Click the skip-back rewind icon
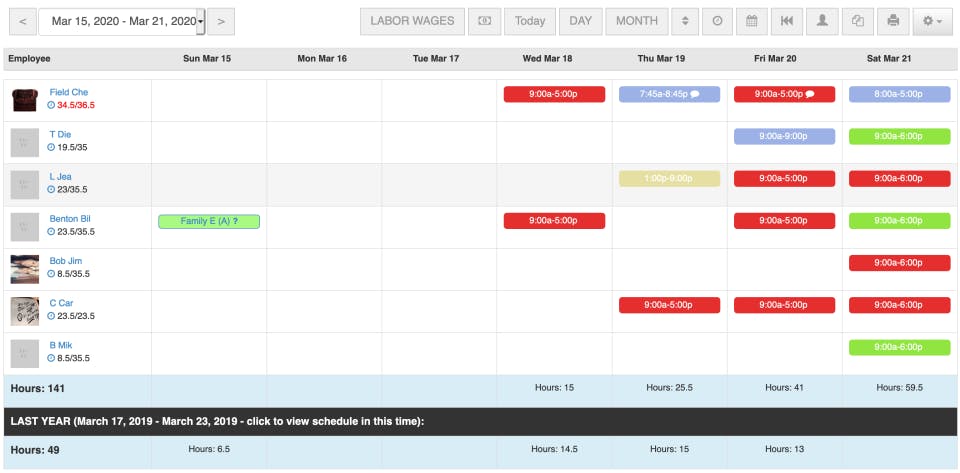Screen dimensions: 960x473 tap(787, 20)
